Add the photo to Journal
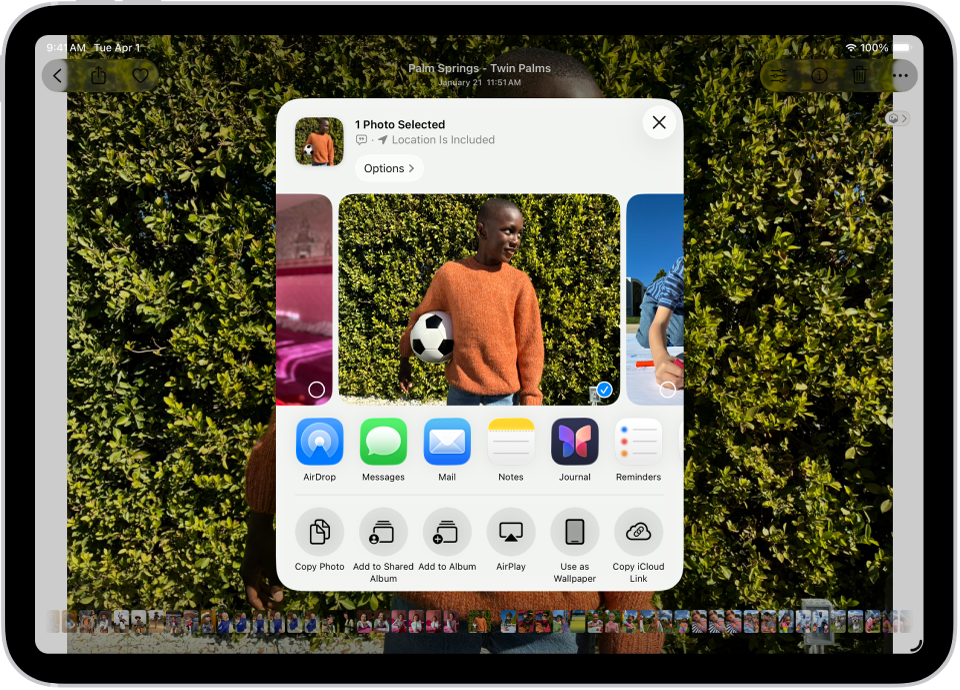Screen dimensions: 960x690 tap(575, 441)
